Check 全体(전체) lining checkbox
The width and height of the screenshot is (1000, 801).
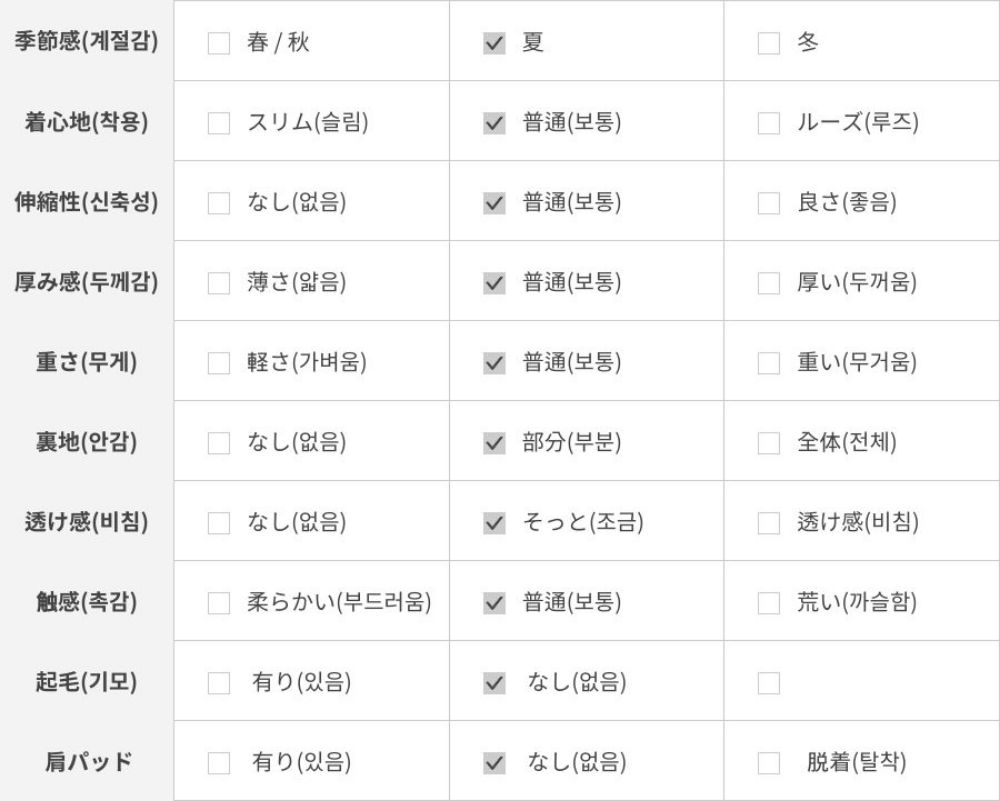[x=769, y=444]
